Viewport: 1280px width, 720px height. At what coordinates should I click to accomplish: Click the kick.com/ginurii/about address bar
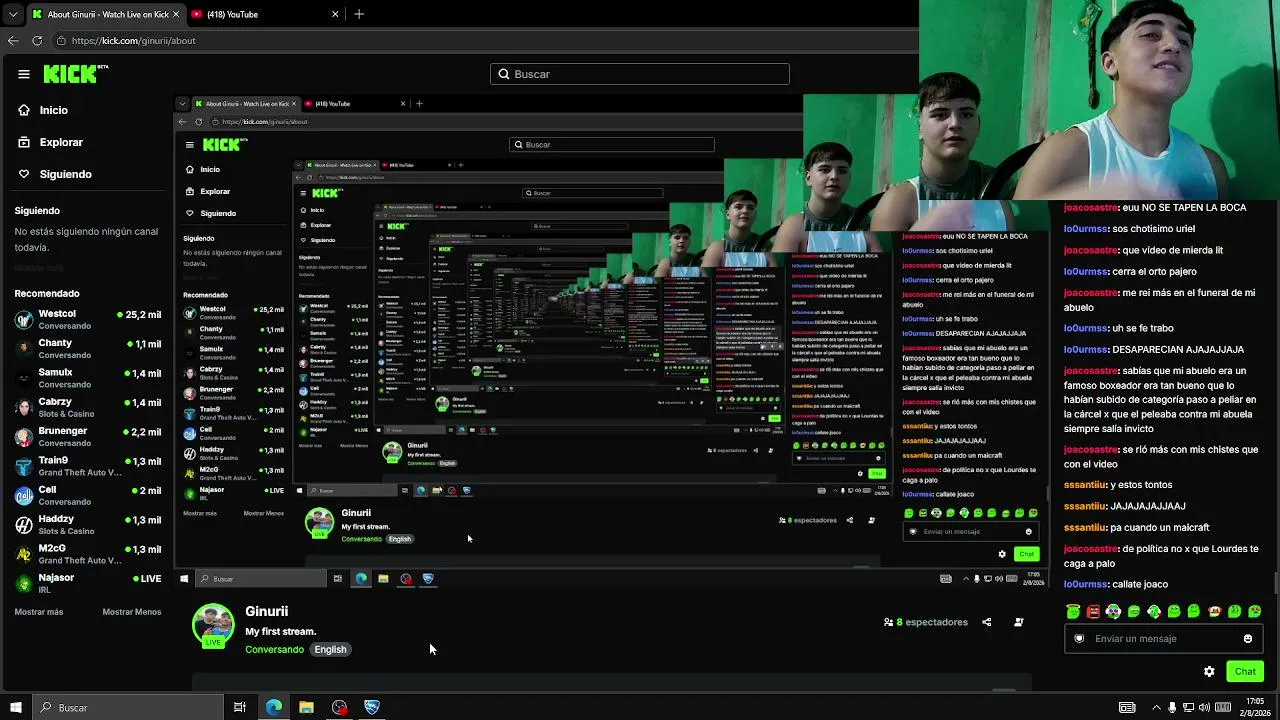[133, 41]
